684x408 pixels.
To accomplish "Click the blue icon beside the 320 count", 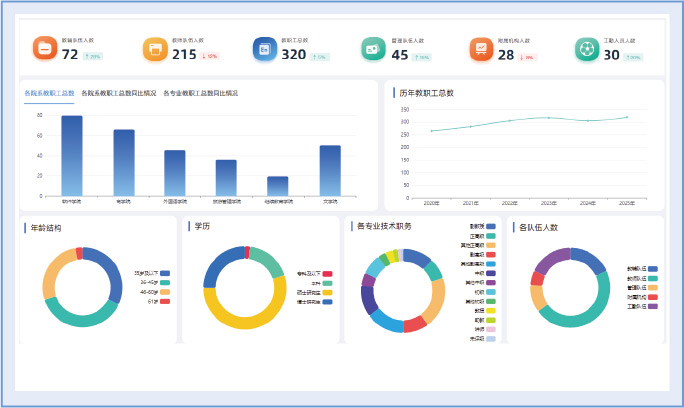I will tap(264, 48).
